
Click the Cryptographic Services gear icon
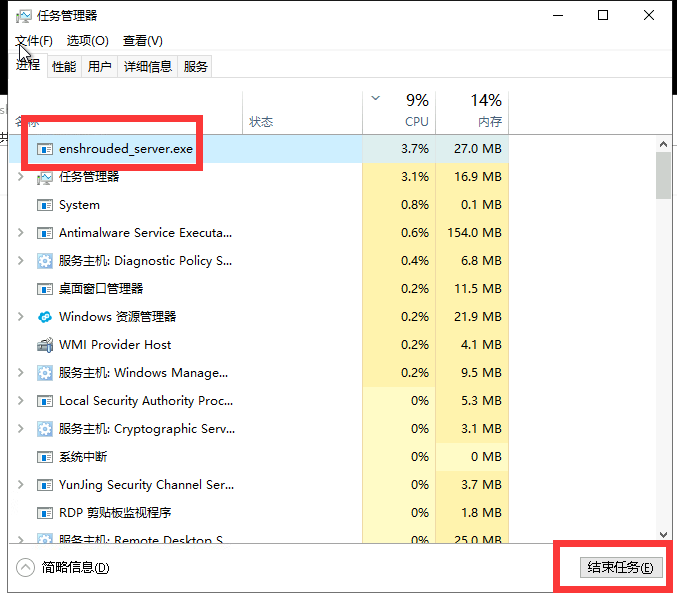coord(45,429)
